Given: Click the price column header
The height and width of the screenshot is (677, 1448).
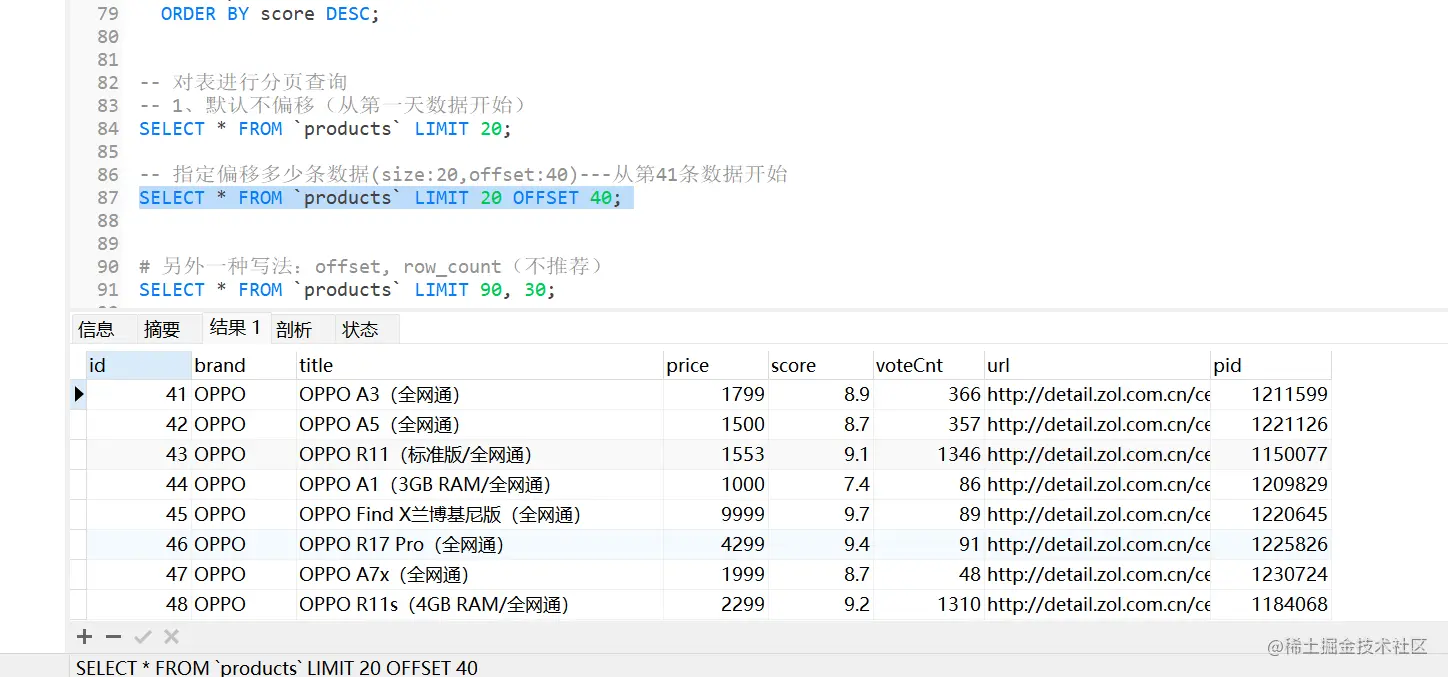Looking at the screenshot, I should [x=716, y=365].
